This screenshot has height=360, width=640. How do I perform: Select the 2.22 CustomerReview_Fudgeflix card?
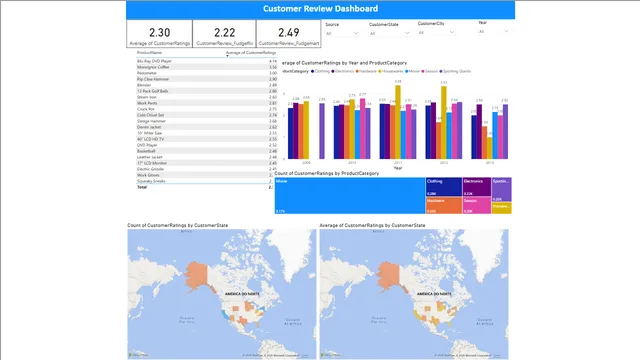[224, 34]
